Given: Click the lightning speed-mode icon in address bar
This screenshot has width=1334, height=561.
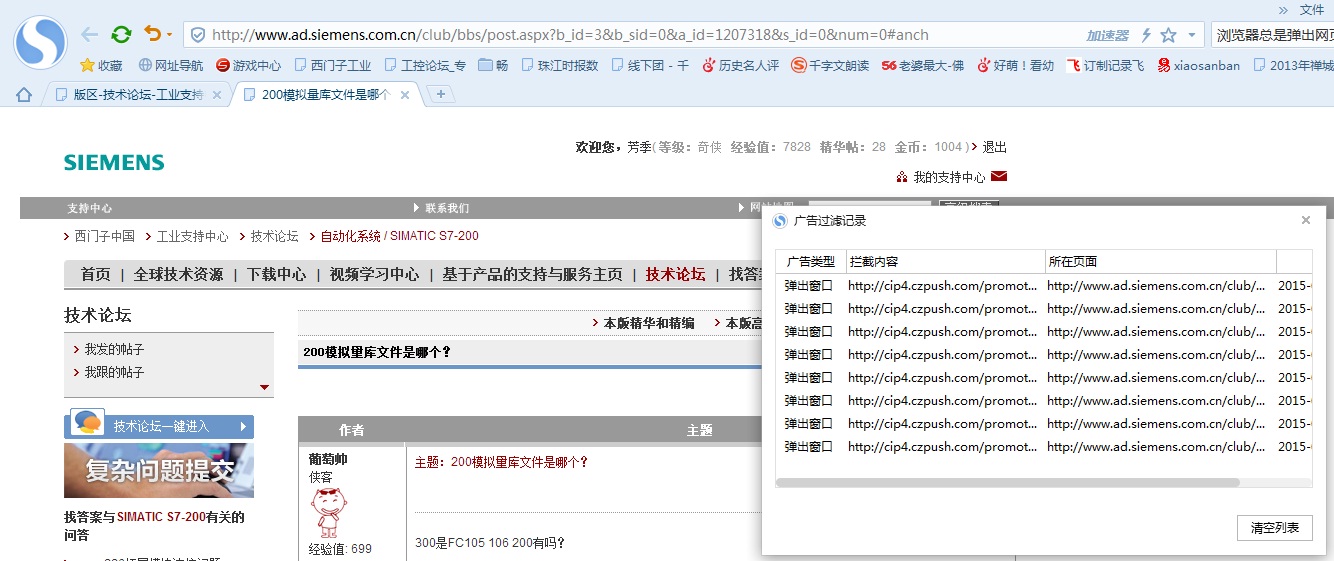Looking at the screenshot, I should (1146, 35).
